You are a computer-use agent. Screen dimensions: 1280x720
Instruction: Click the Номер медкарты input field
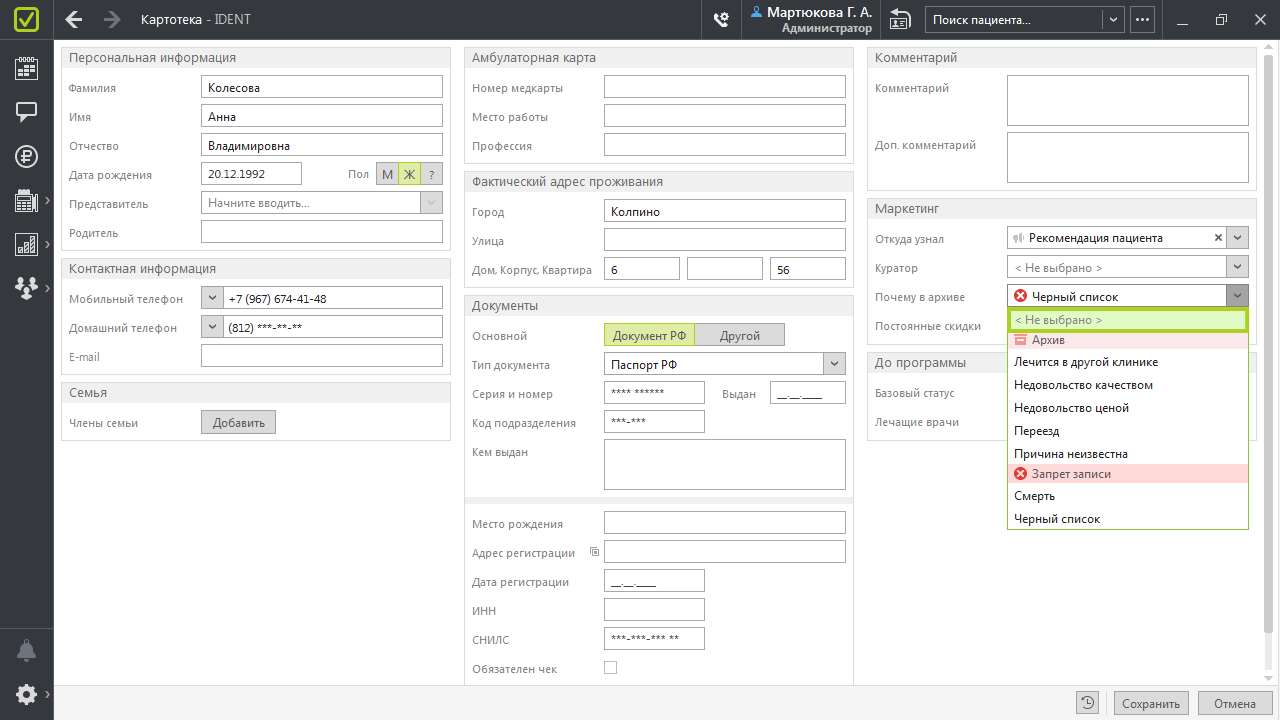(x=724, y=88)
